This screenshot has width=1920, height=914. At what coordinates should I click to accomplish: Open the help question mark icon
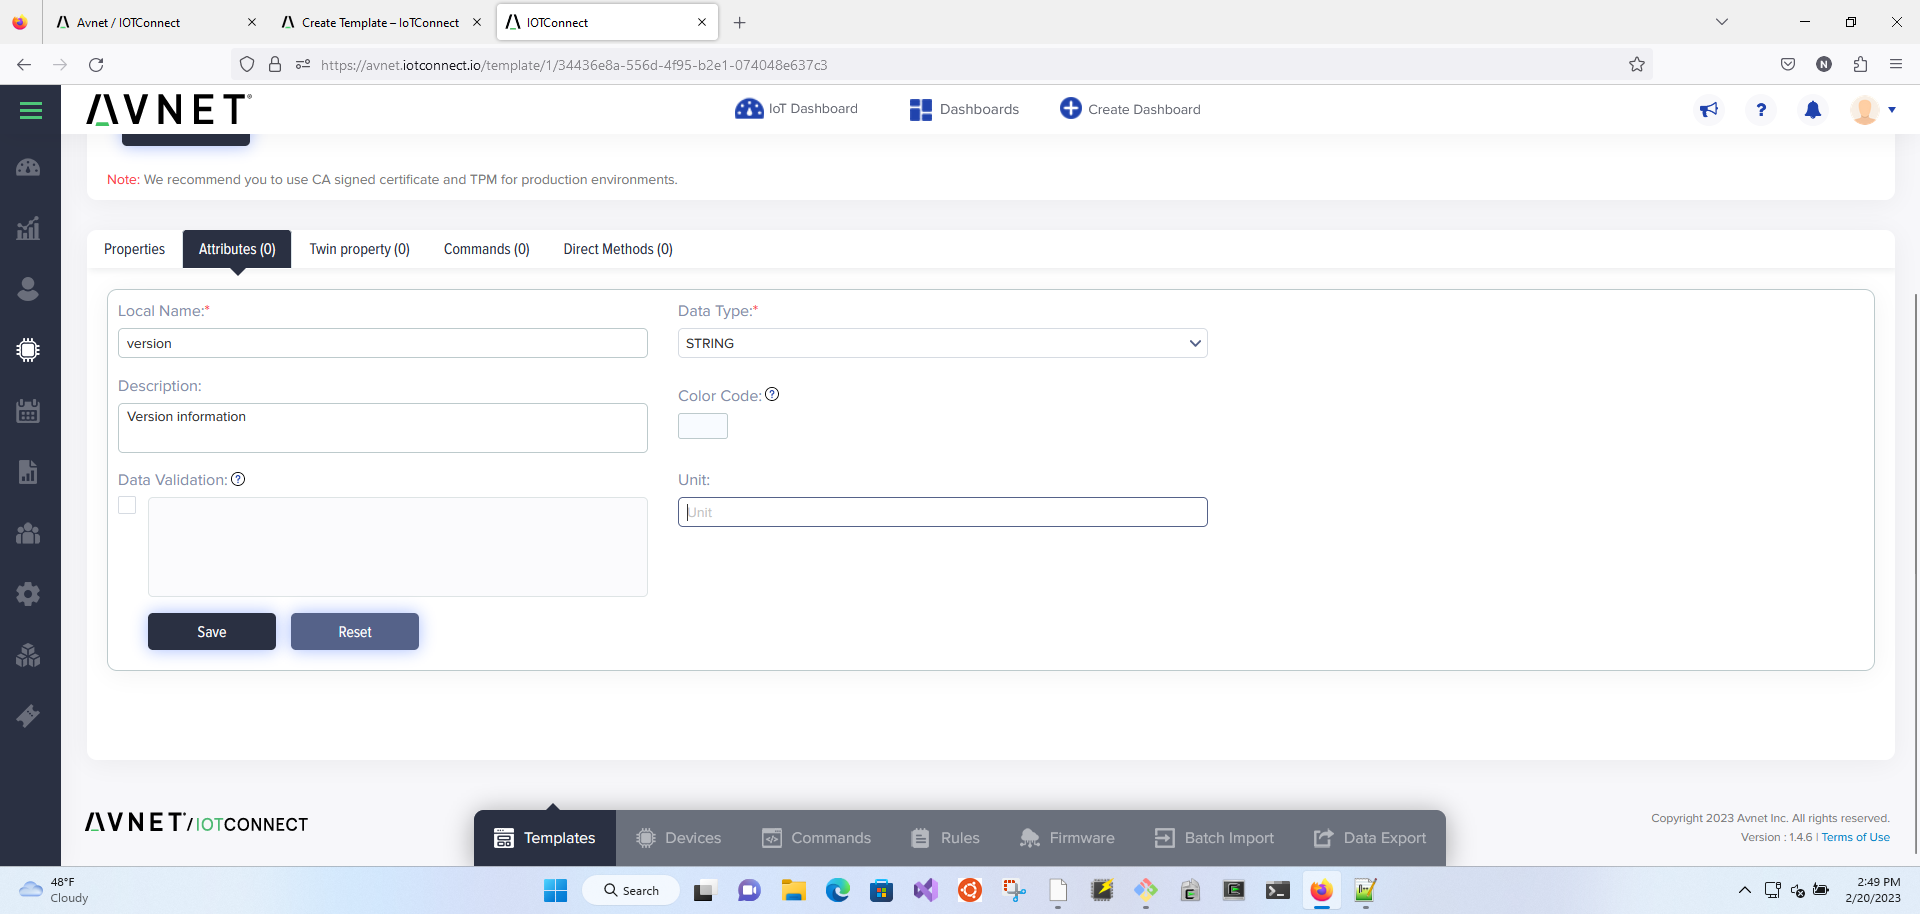pos(1761,110)
